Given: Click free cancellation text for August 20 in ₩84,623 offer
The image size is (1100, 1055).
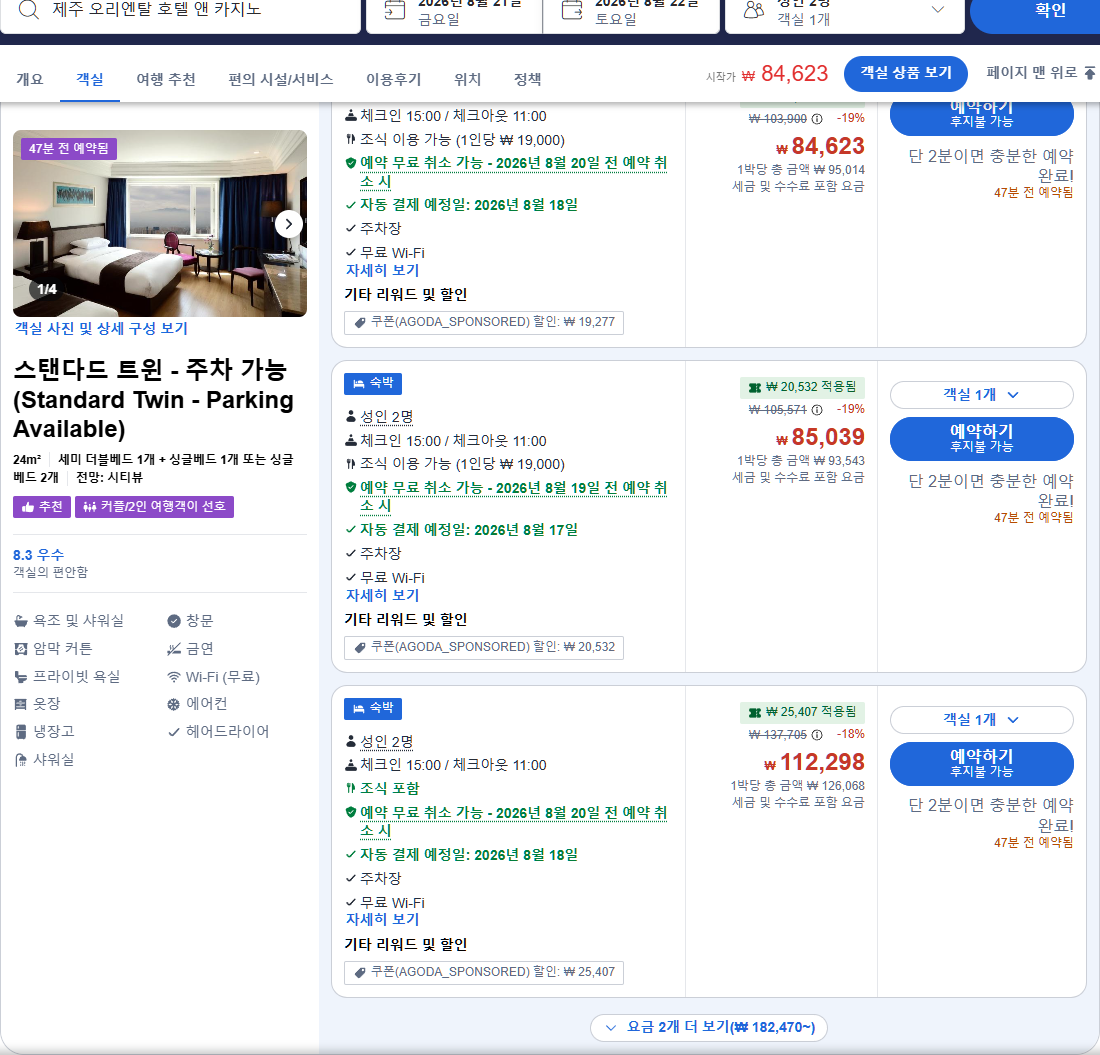Looking at the screenshot, I should point(513,172).
